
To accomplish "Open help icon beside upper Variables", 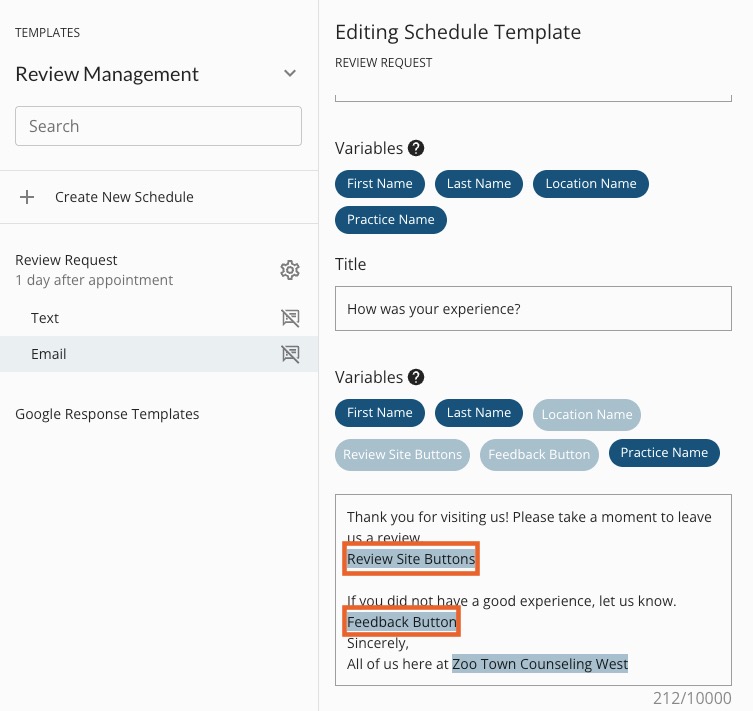I will (x=416, y=148).
